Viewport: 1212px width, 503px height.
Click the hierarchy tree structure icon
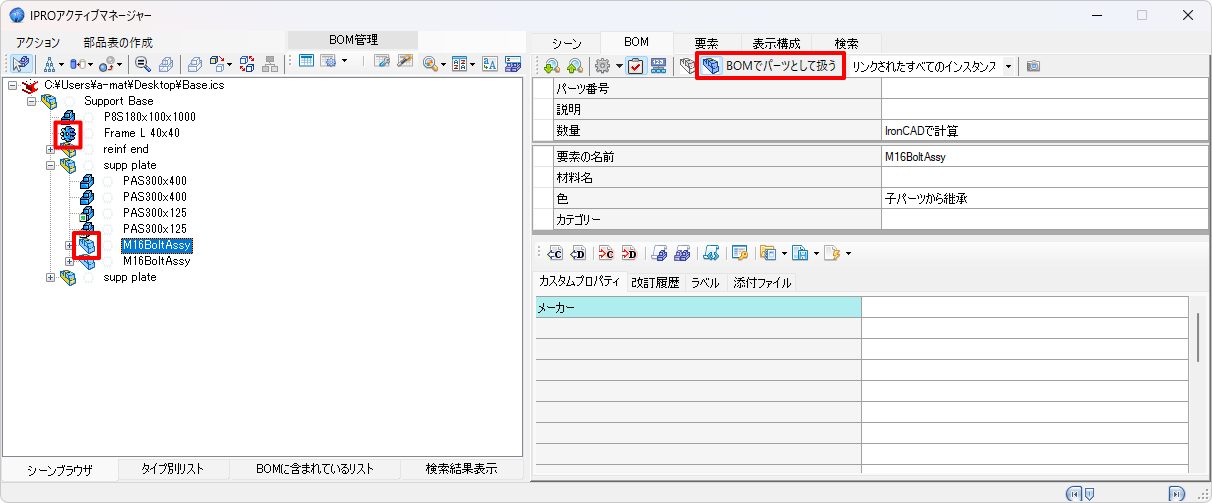click(49, 64)
